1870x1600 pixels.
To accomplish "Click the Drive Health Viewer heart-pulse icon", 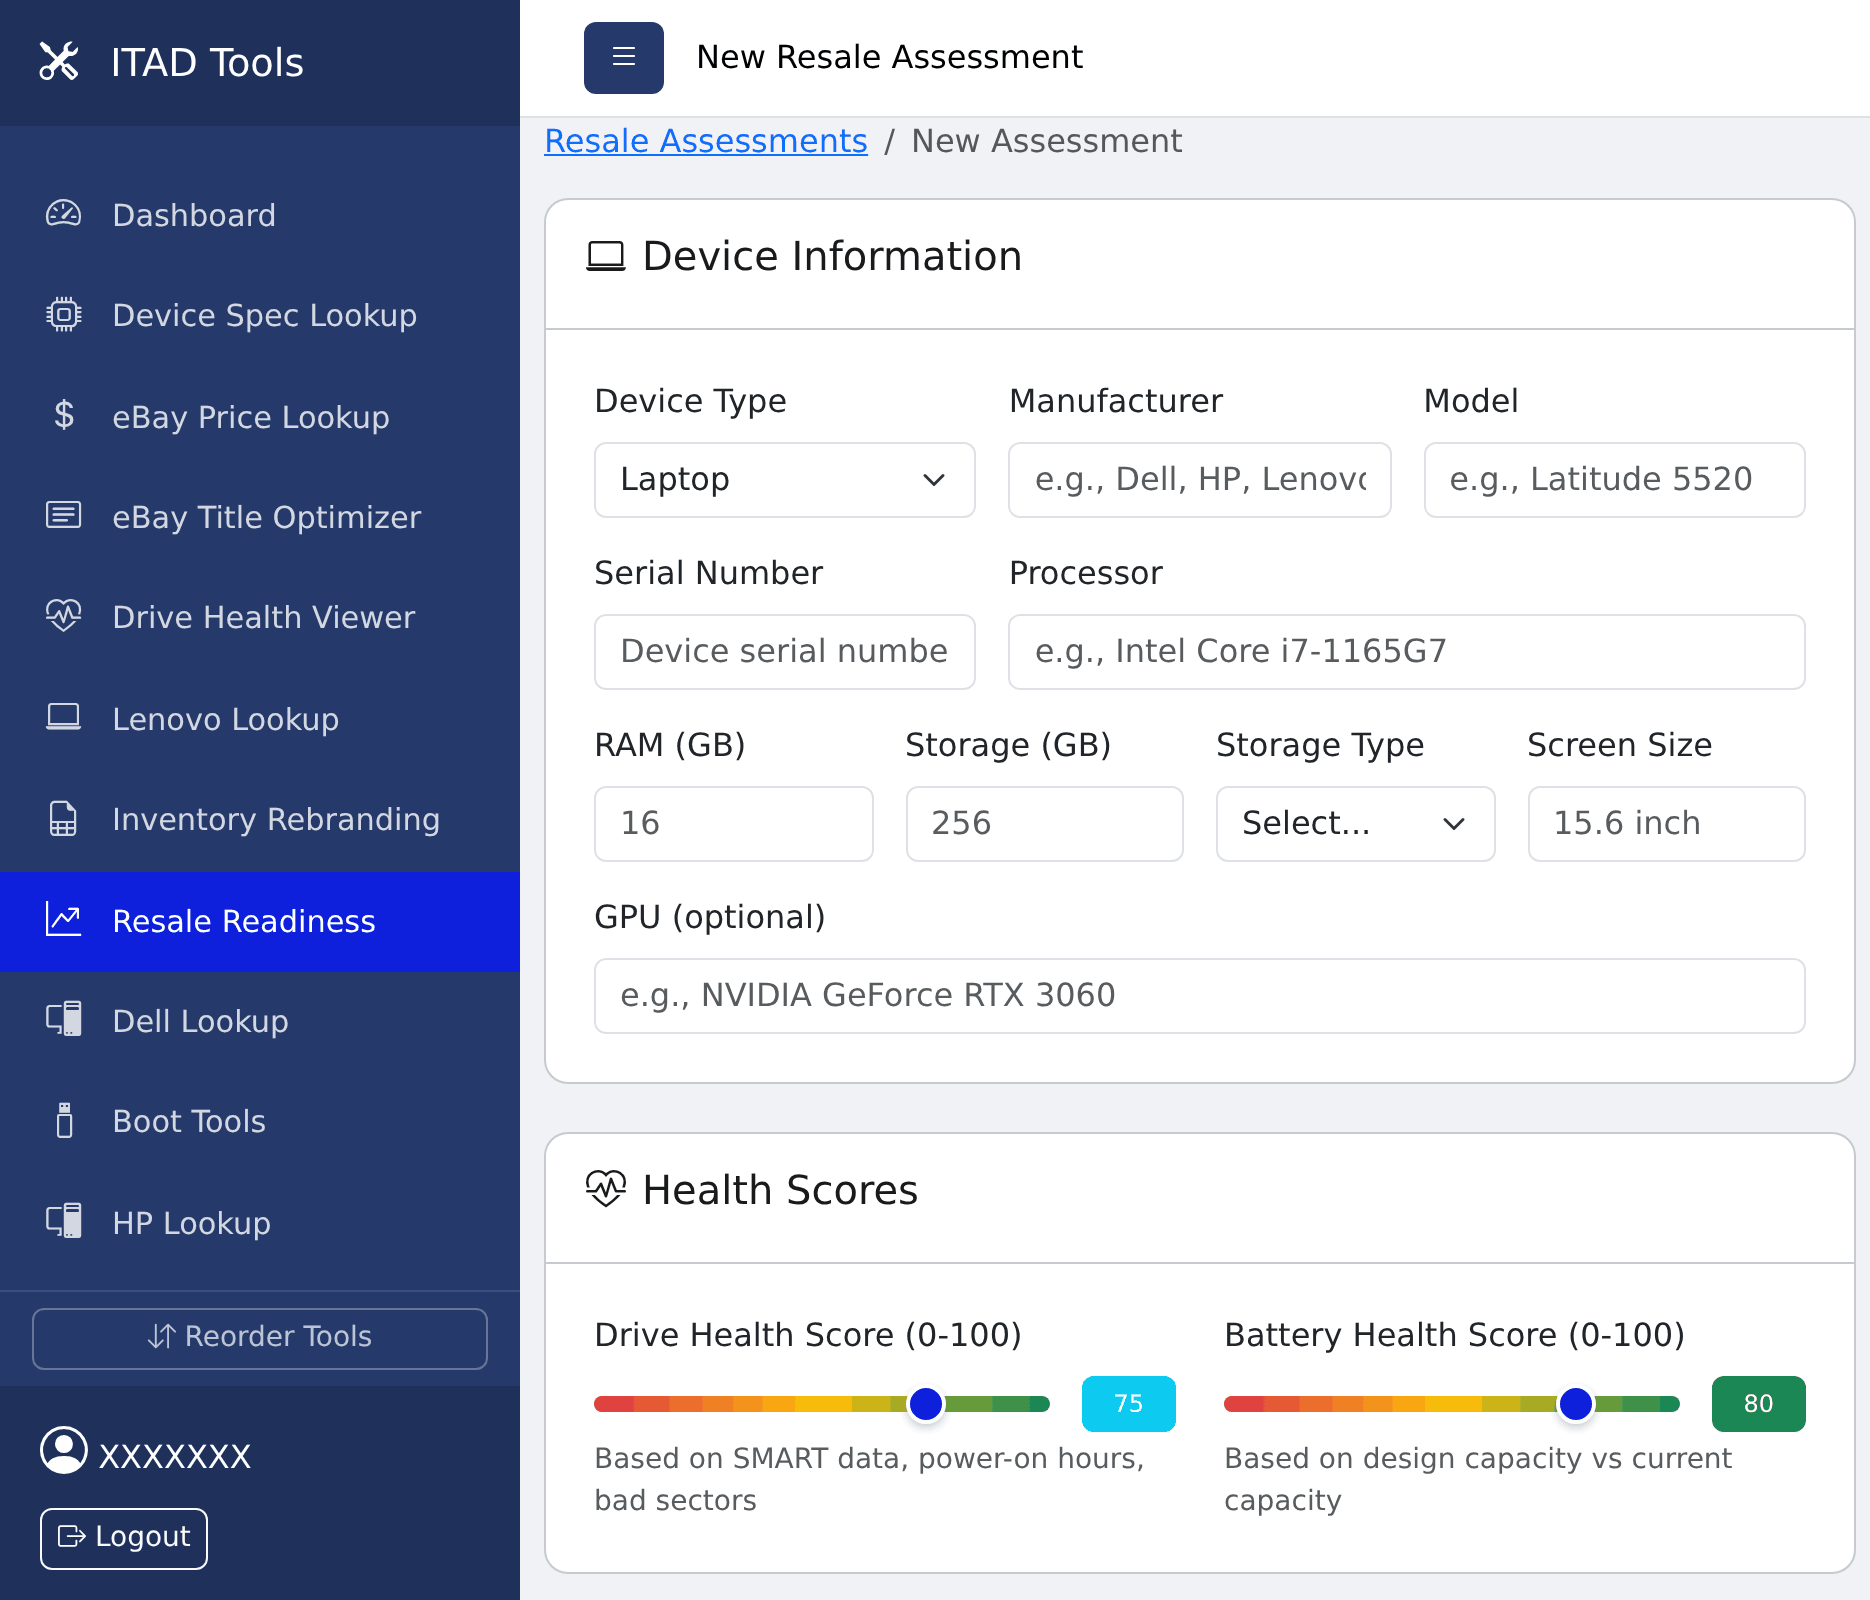I will click(x=64, y=615).
